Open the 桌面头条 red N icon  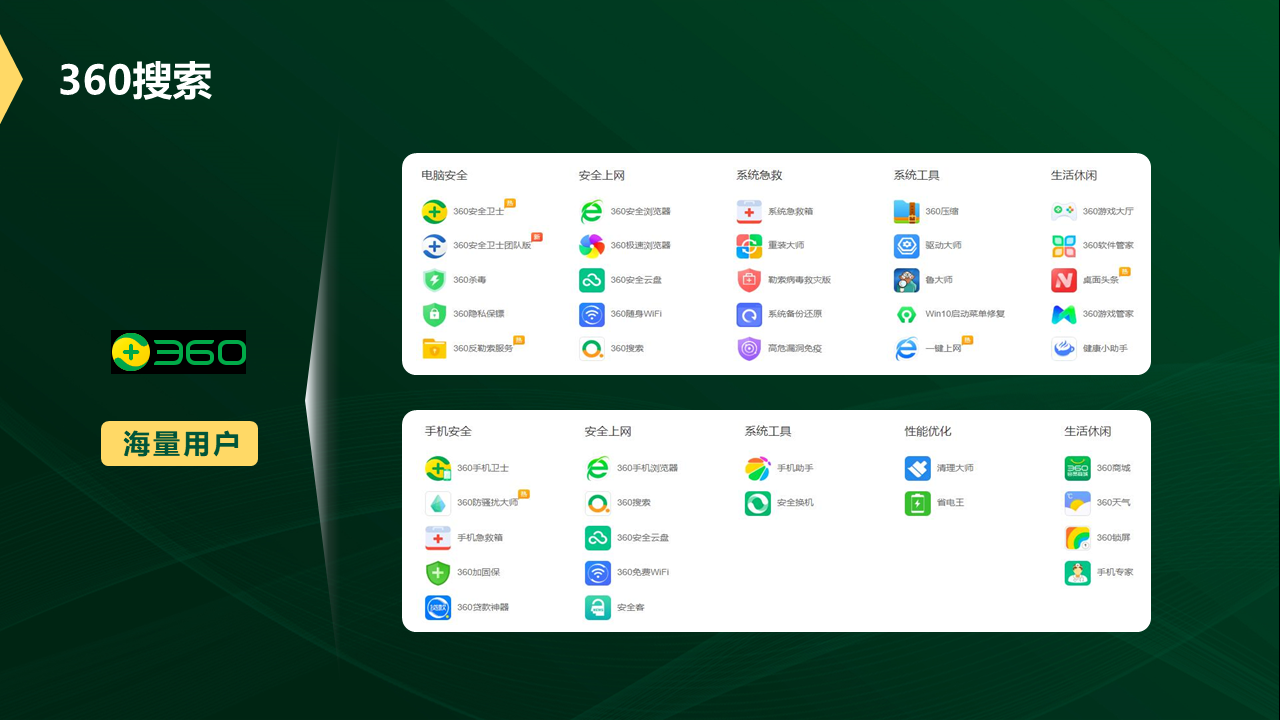(1064, 280)
